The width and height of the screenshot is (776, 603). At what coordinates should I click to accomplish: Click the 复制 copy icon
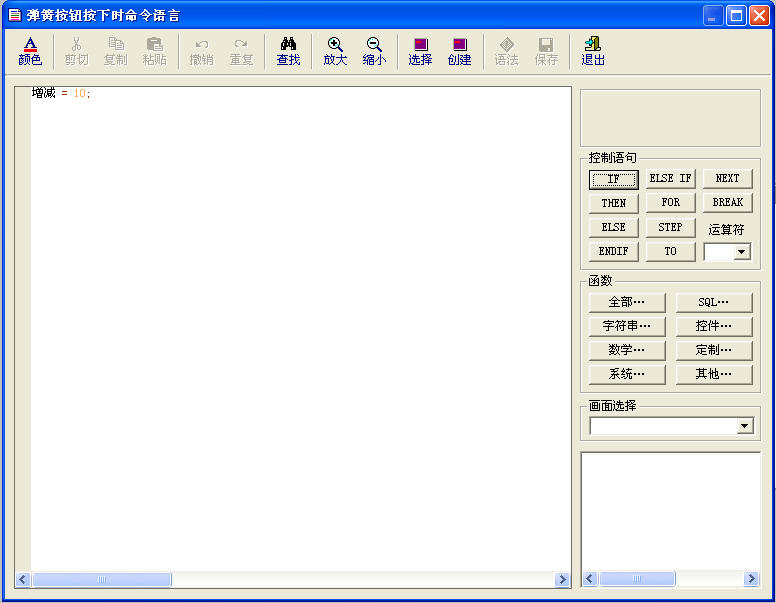click(116, 51)
